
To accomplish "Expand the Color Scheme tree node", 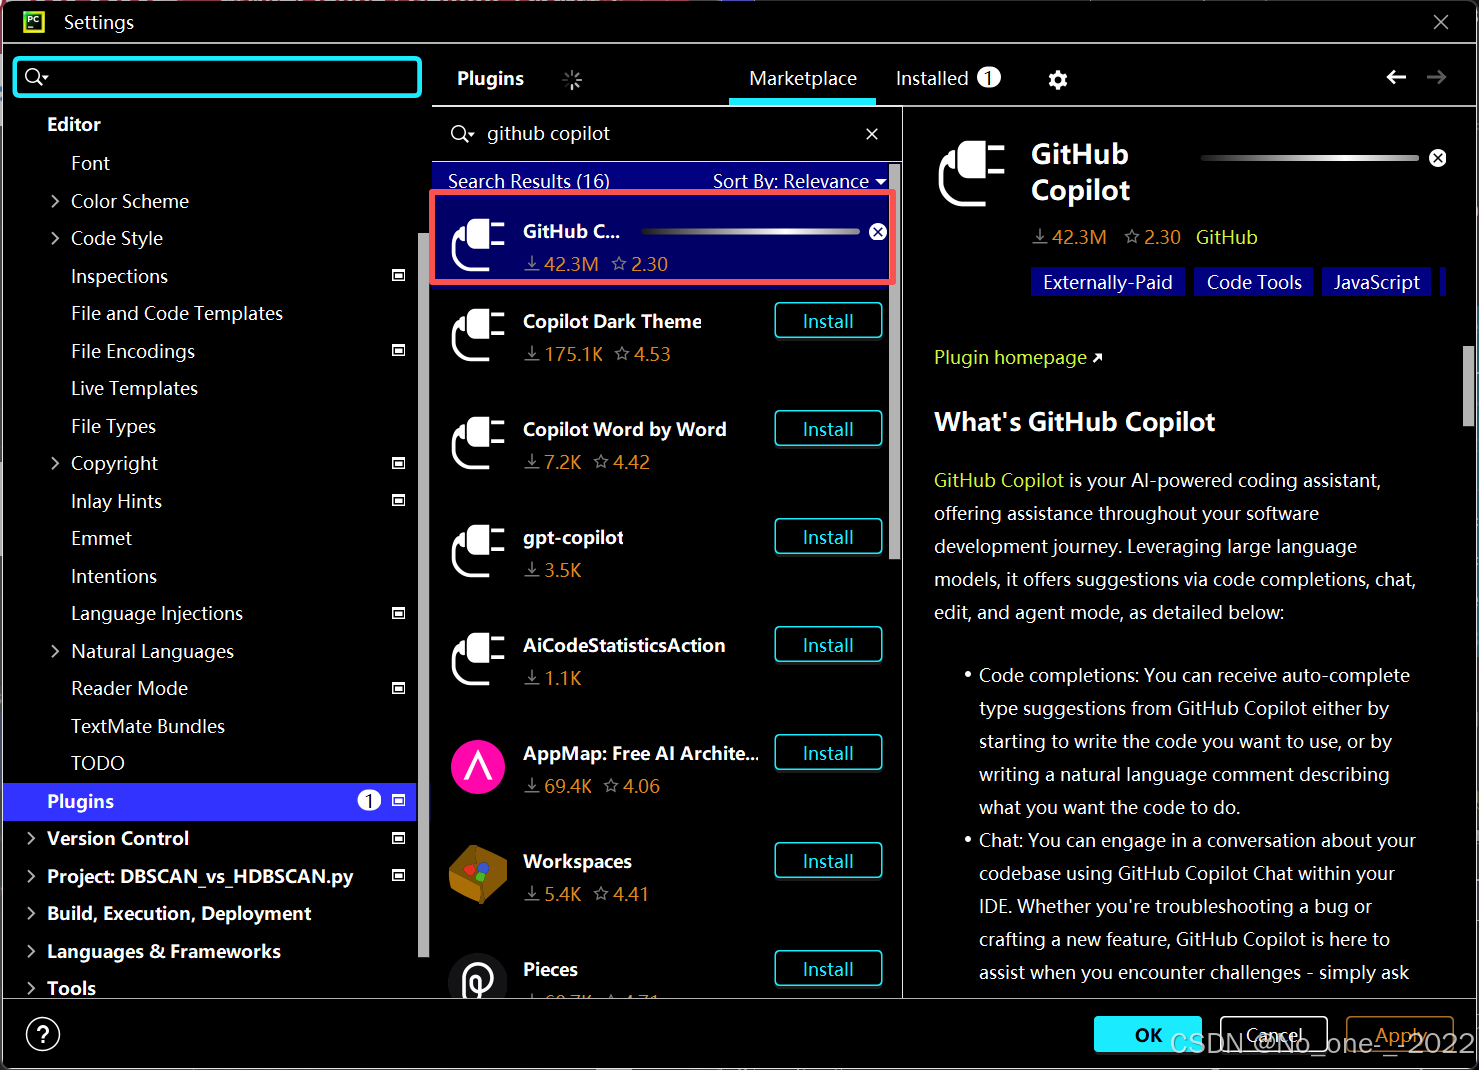I will (x=55, y=201).
